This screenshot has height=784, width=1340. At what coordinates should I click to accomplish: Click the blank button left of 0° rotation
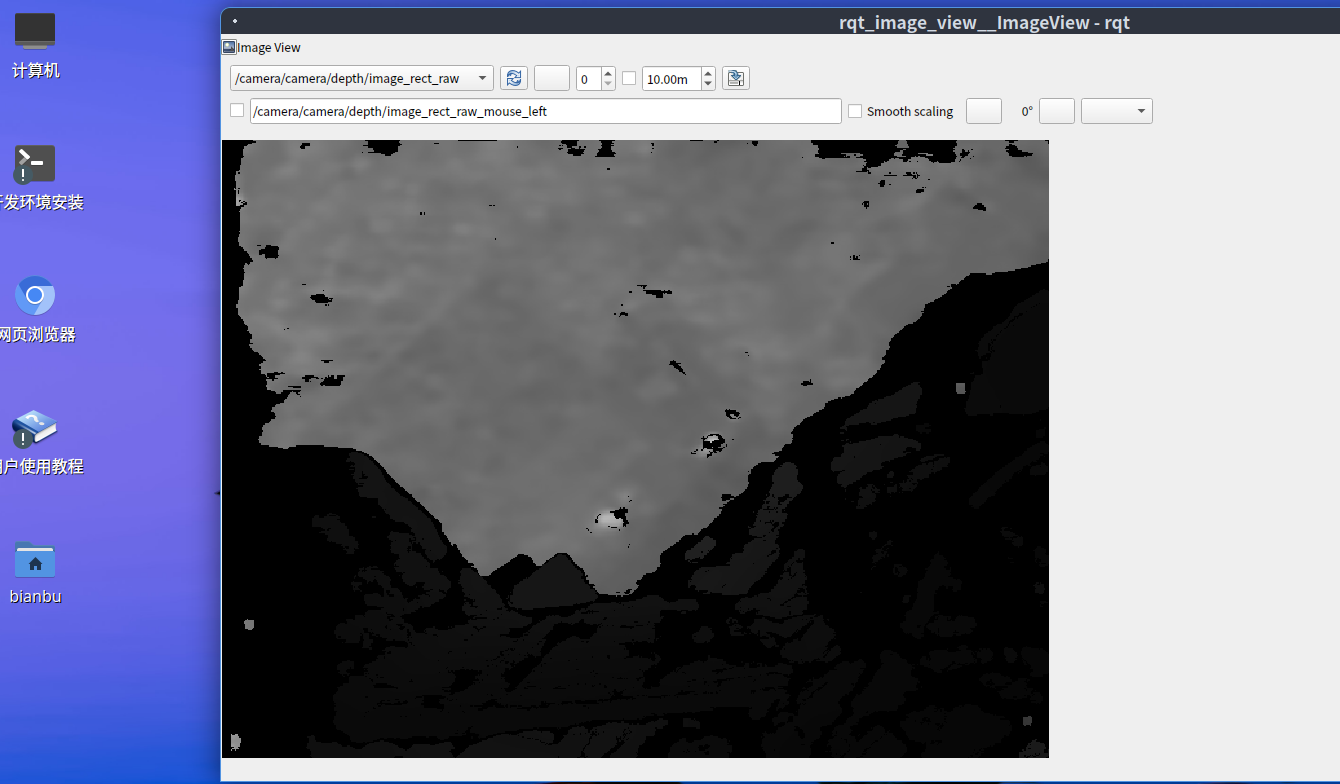point(983,111)
